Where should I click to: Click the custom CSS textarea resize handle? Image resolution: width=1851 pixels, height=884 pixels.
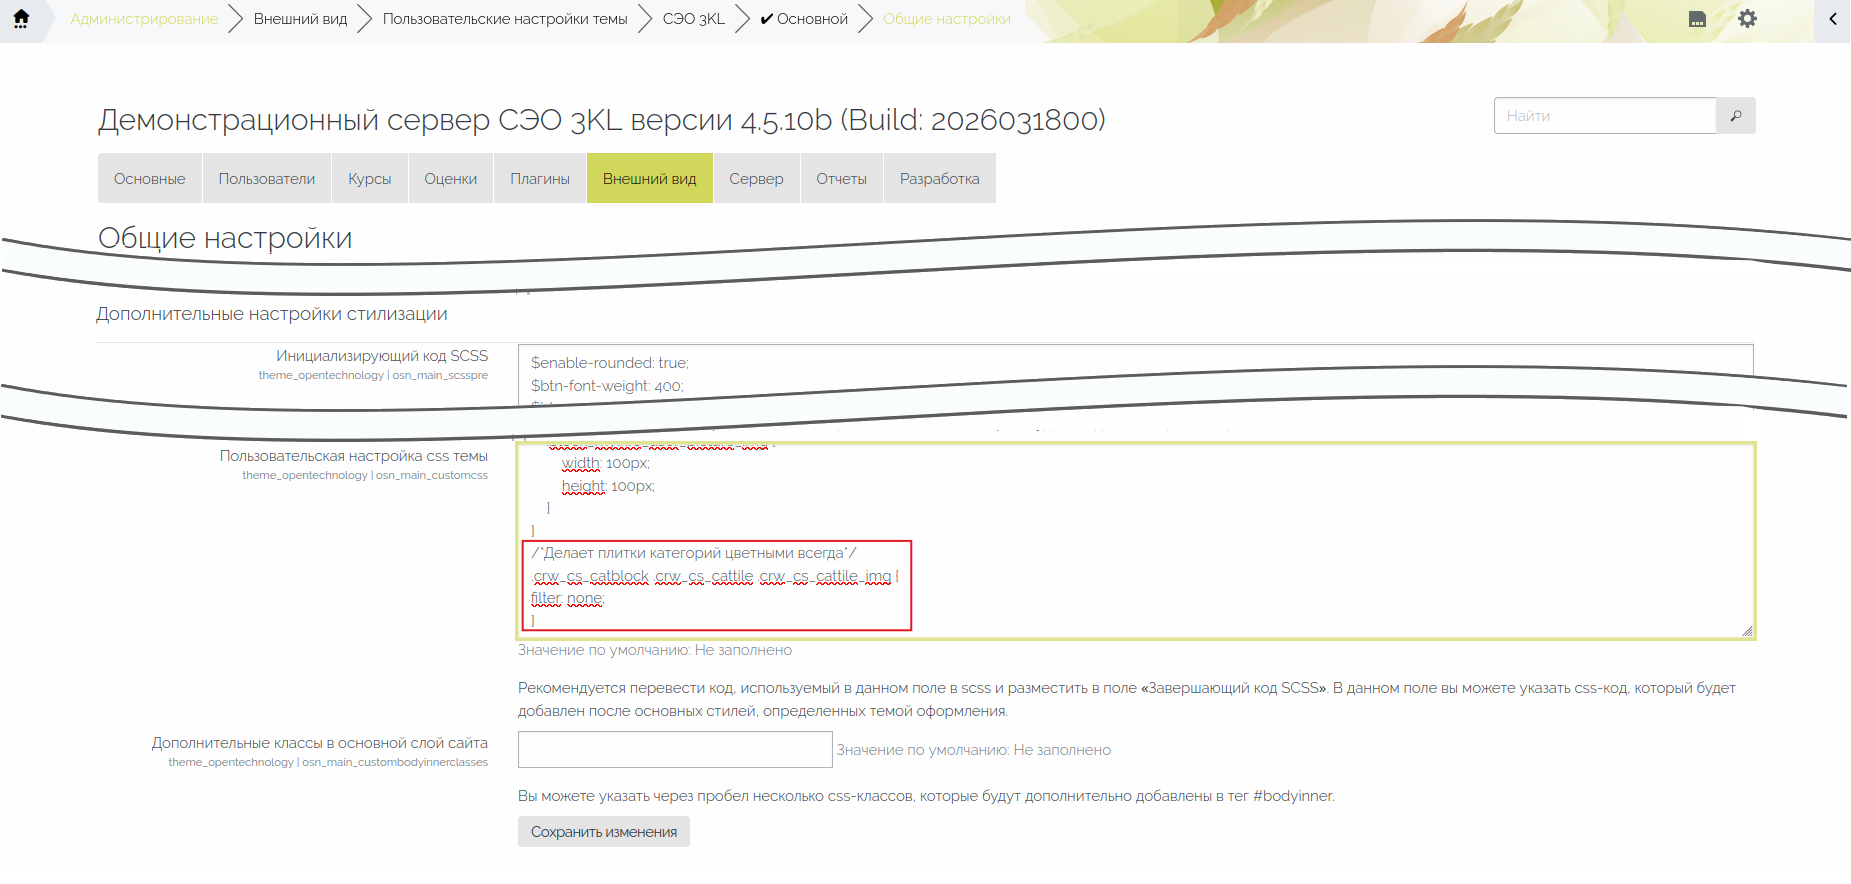[1746, 630]
